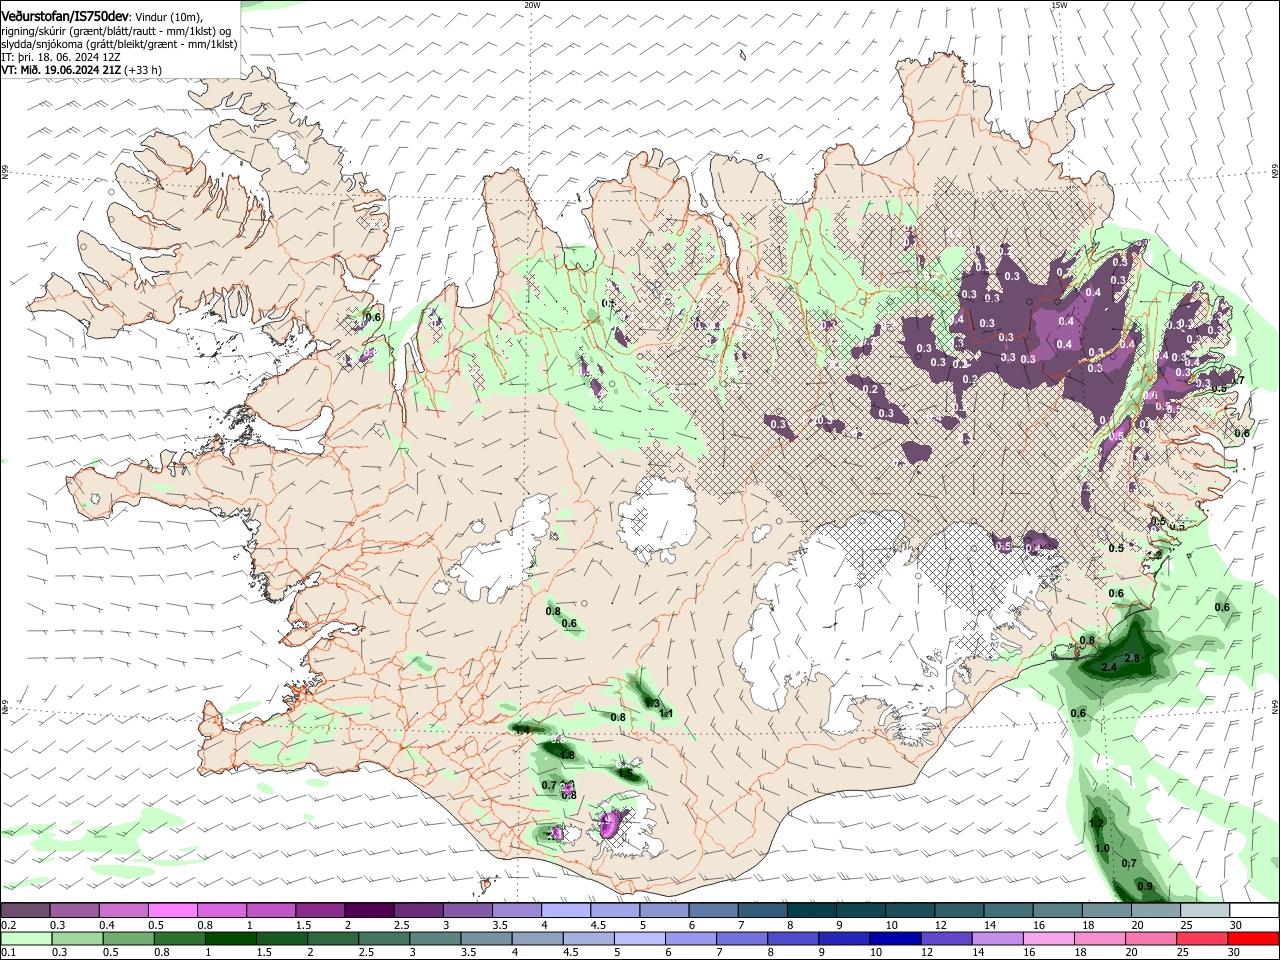Click the '30' label in lower legend row
This screenshot has width=1280, height=960.
[x=1236, y=952]
